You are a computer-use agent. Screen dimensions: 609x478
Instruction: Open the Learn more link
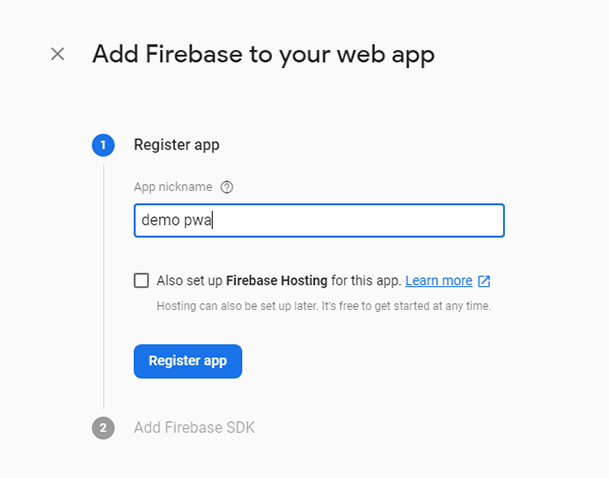[x=438, y=281]
